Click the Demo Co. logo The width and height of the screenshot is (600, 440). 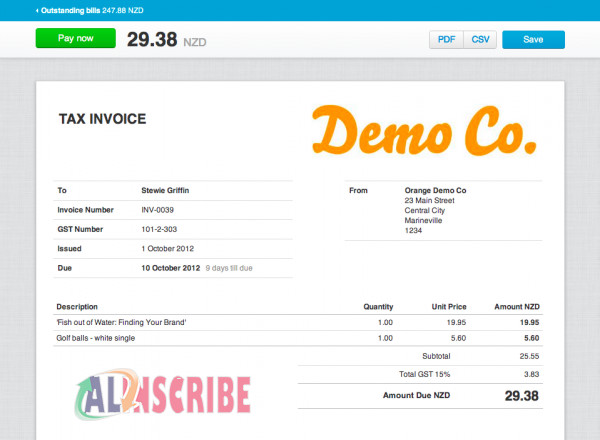coord(424,130)
